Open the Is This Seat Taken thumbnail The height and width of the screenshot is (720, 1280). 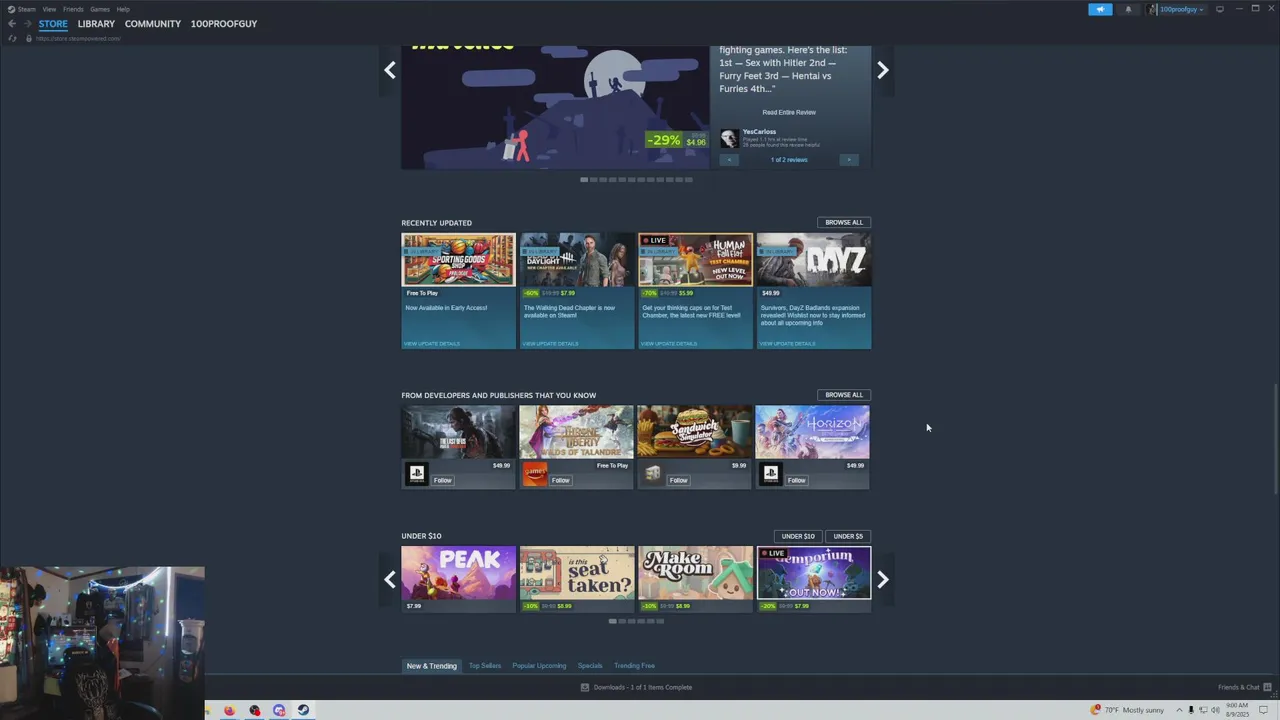(x=577, y=573)
